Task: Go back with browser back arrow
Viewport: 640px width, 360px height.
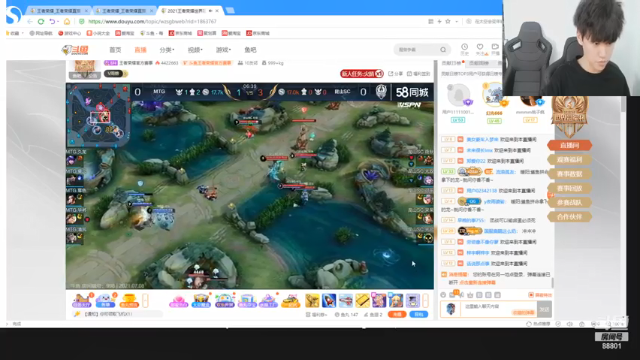Action: pos(30,21)
